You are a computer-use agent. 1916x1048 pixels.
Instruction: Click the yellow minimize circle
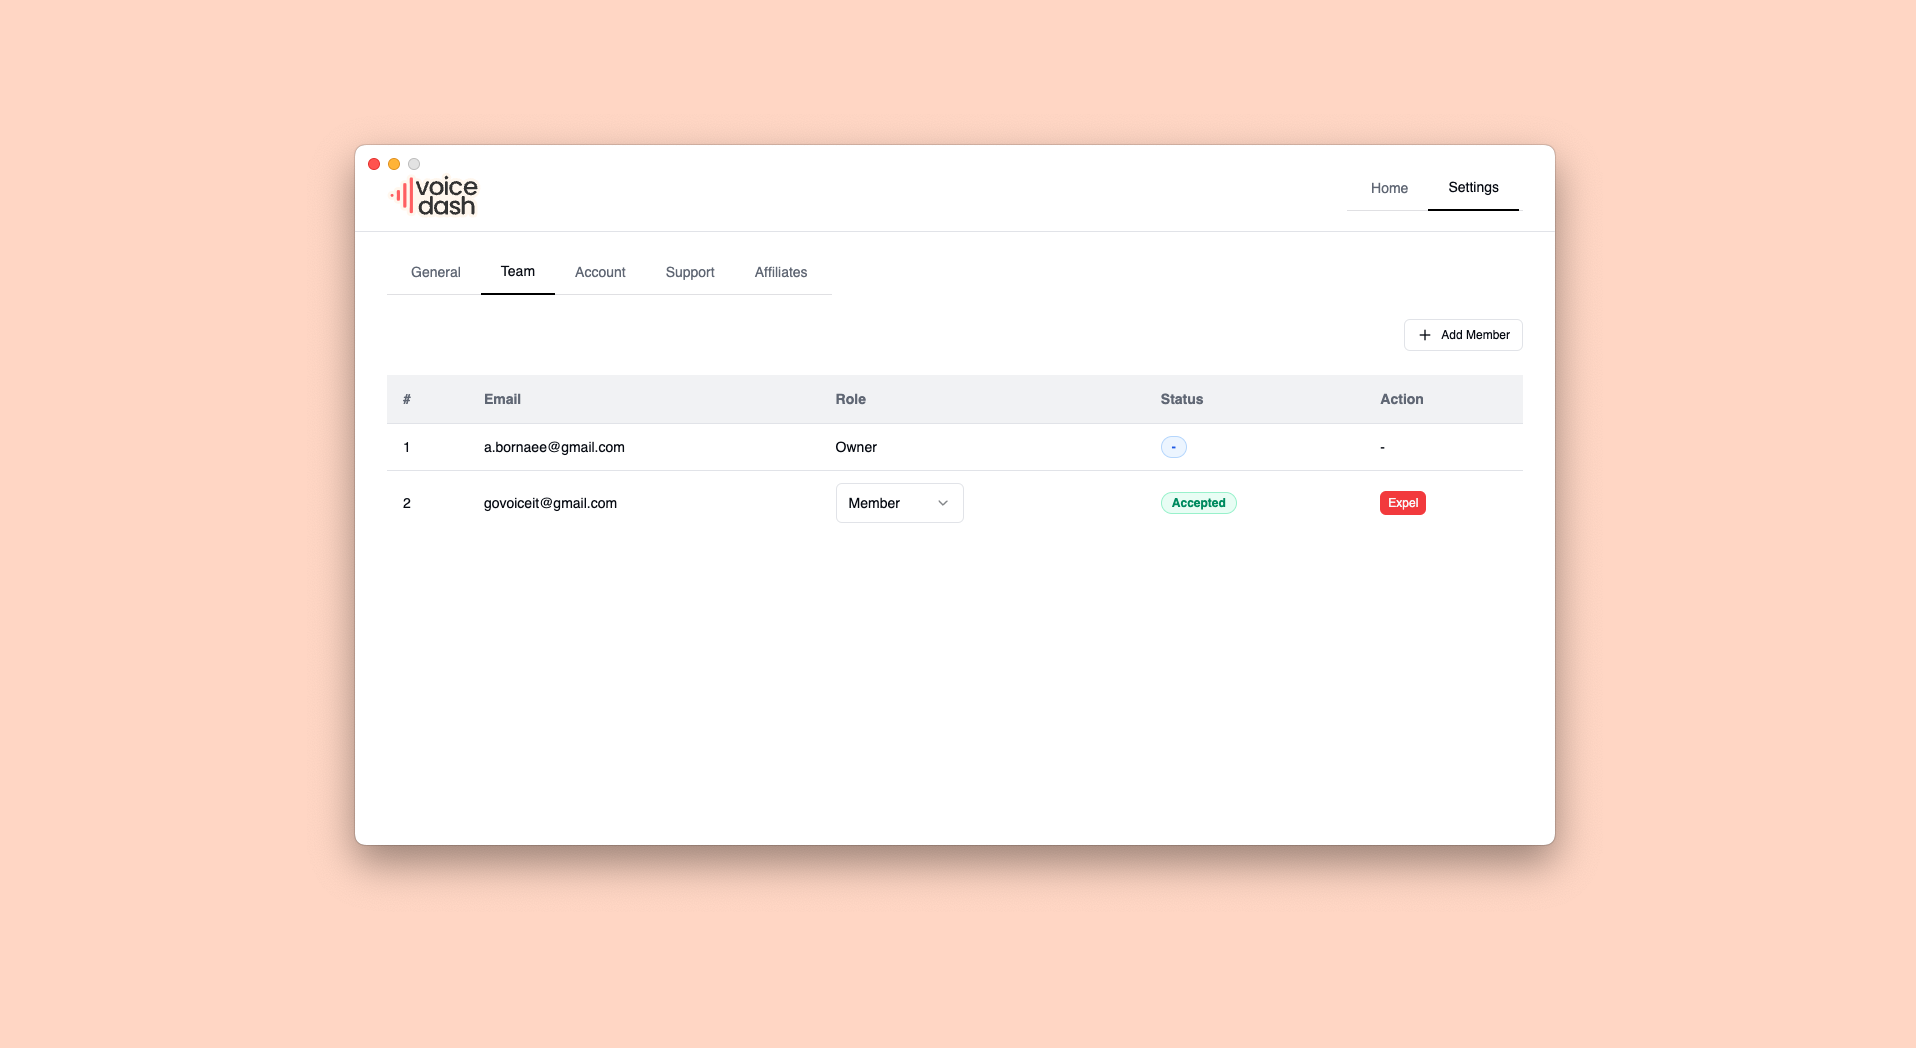[394, 164]
